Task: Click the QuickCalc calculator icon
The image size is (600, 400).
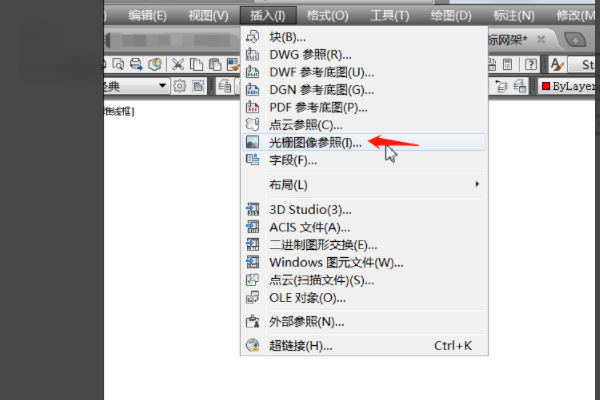Action: pyautogui.click(x=507, y=64)
